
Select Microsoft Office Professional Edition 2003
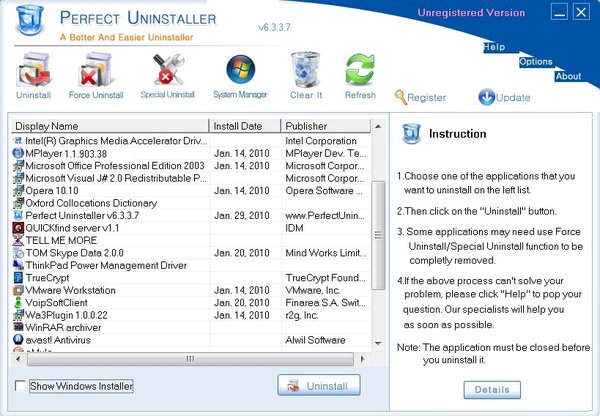point(115,166)
